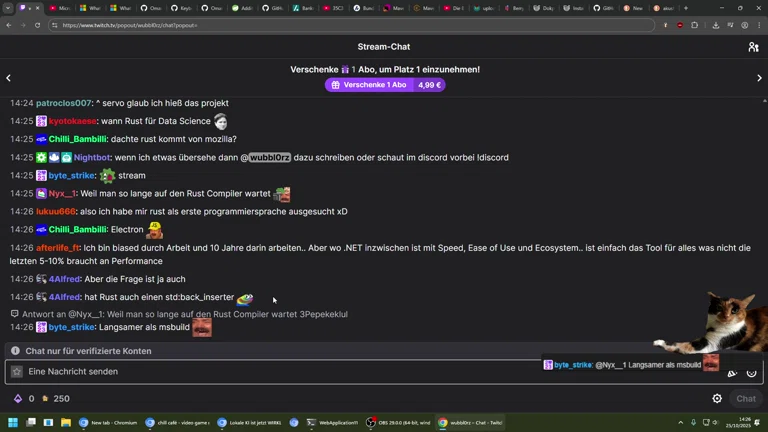
Task: Open OBS 29.0.0 in the taskbar
Action: 398,423
